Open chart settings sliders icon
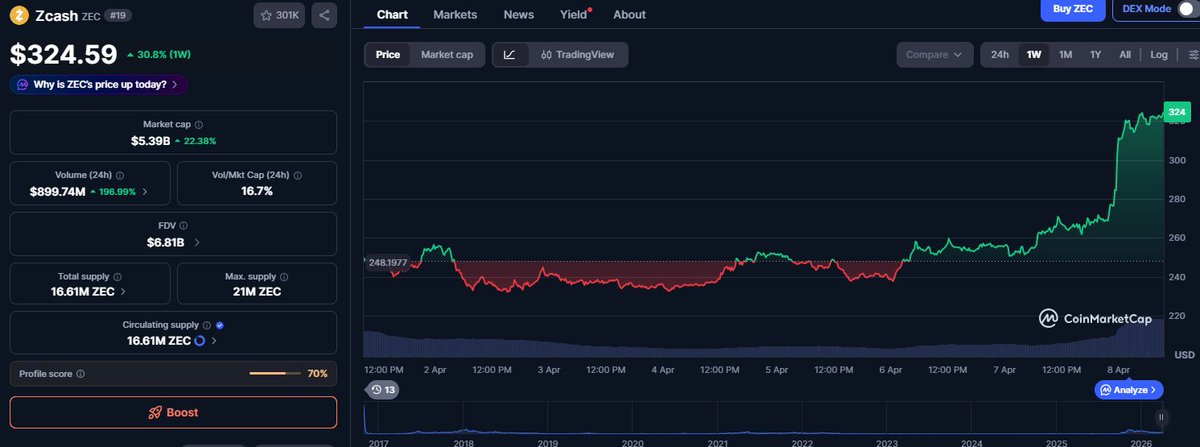 (x=1192, y=55)
